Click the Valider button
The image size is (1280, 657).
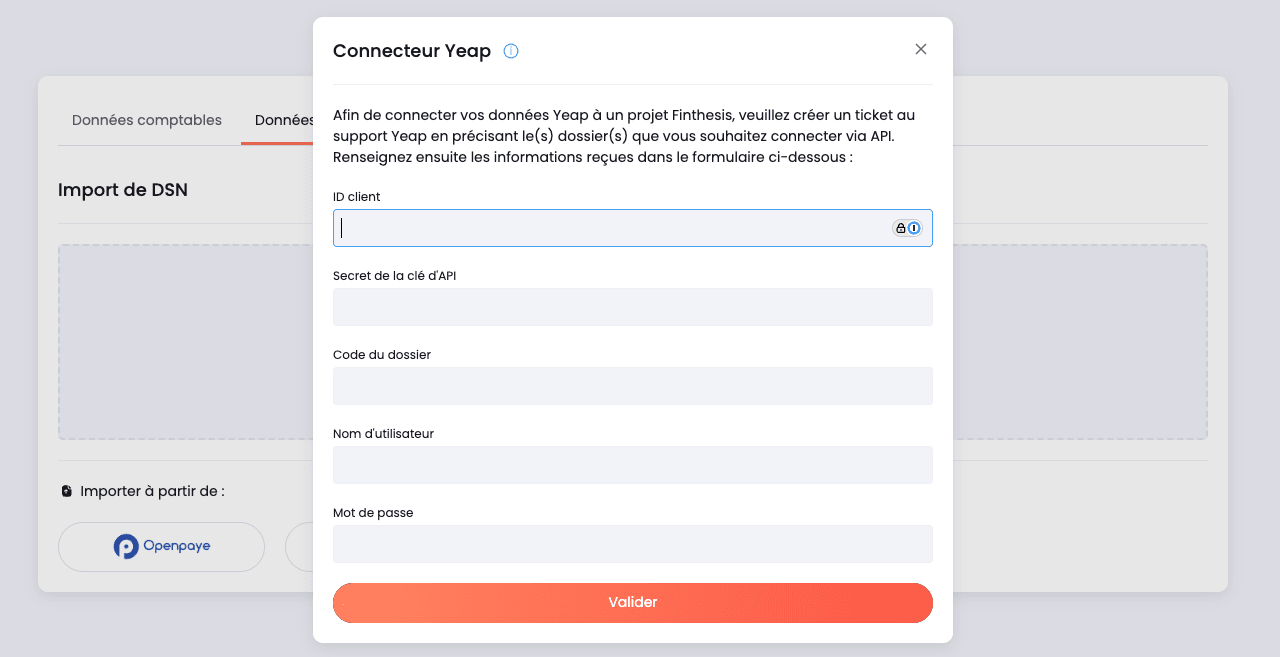(632, 602)
